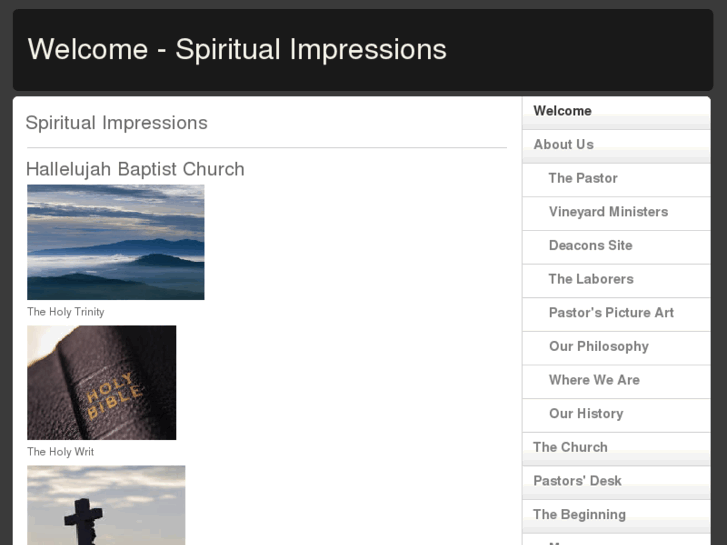This screenshot has height=545, width=727.
Task: Open the Welcome page in sidebar
Action: point(563,111)
